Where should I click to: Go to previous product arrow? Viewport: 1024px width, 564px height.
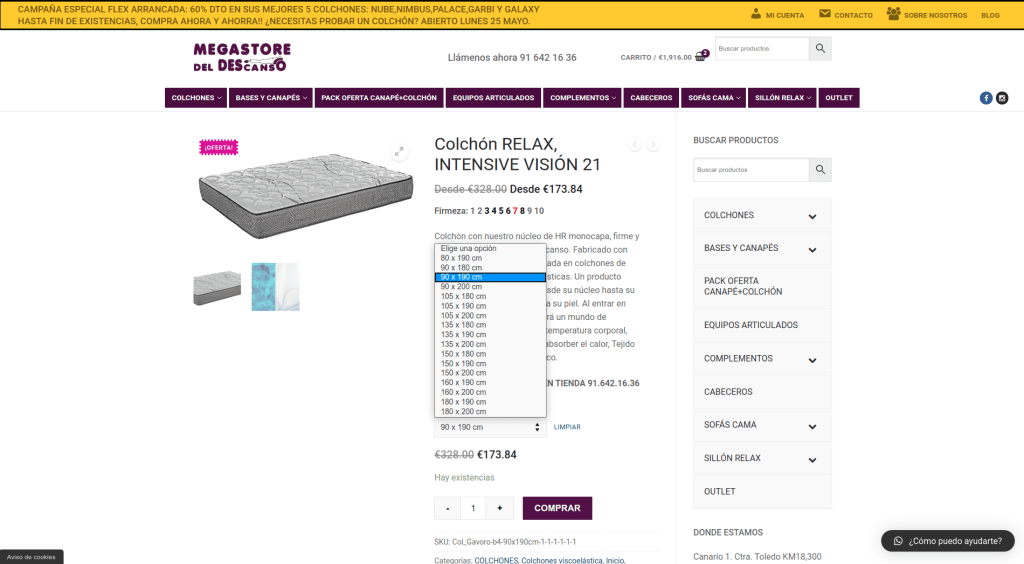[635, 144]
